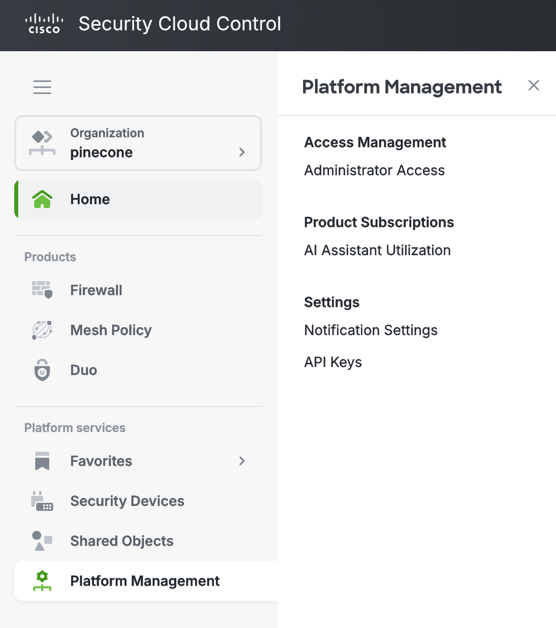Click the Platform Management panel title
This screenshot has height=628, width=556.
point(402,87)
